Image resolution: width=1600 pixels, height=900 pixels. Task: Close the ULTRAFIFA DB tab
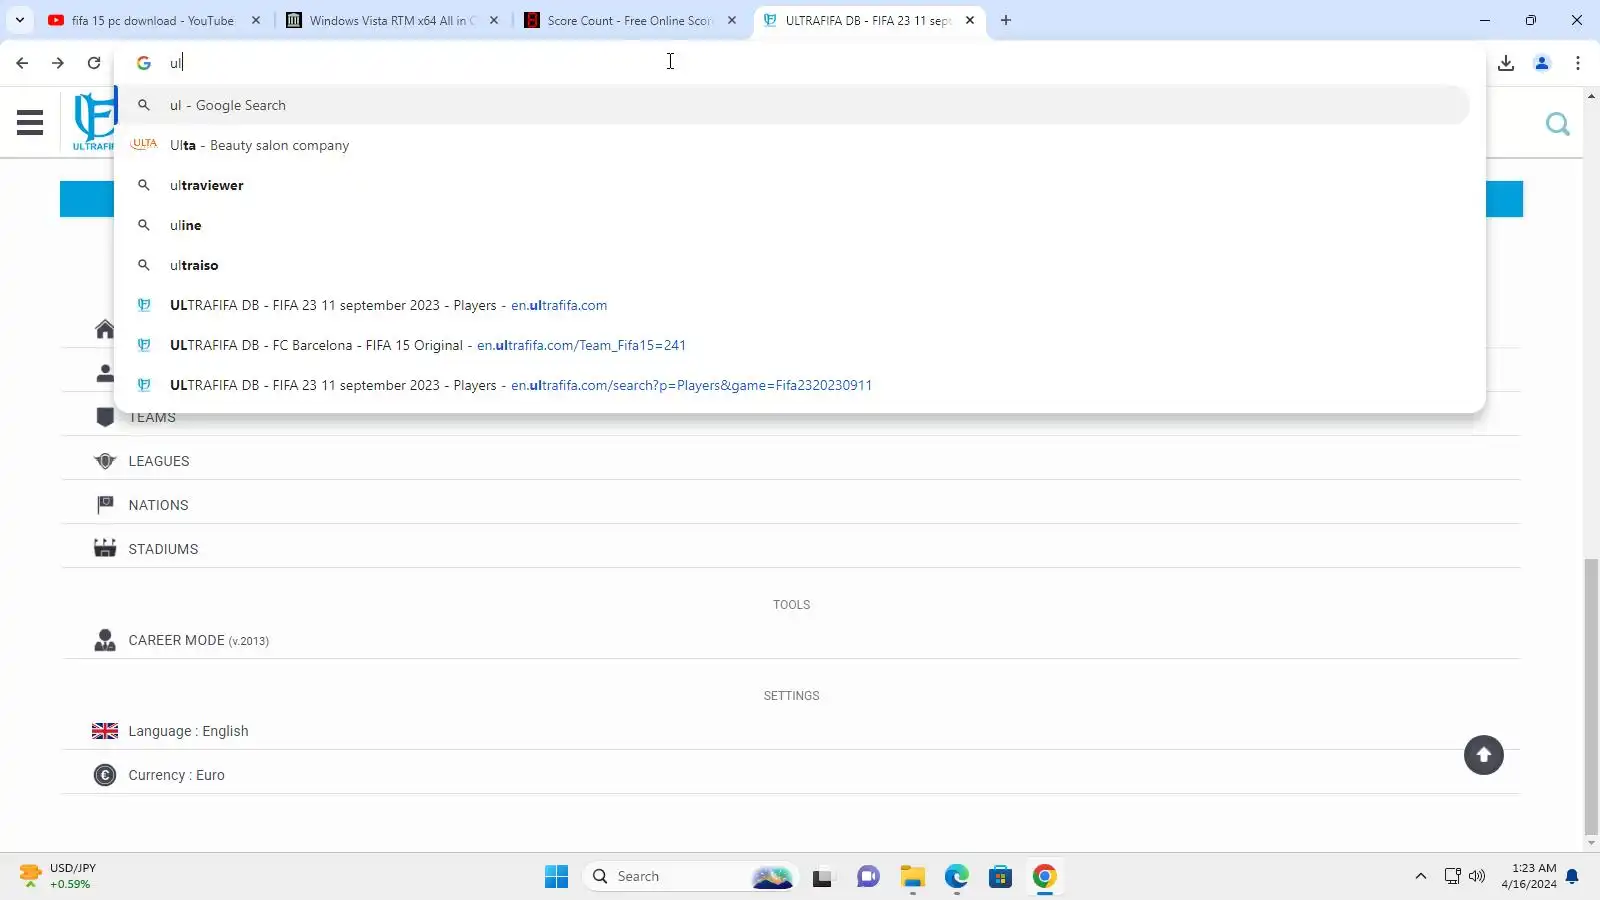[970, 20]
